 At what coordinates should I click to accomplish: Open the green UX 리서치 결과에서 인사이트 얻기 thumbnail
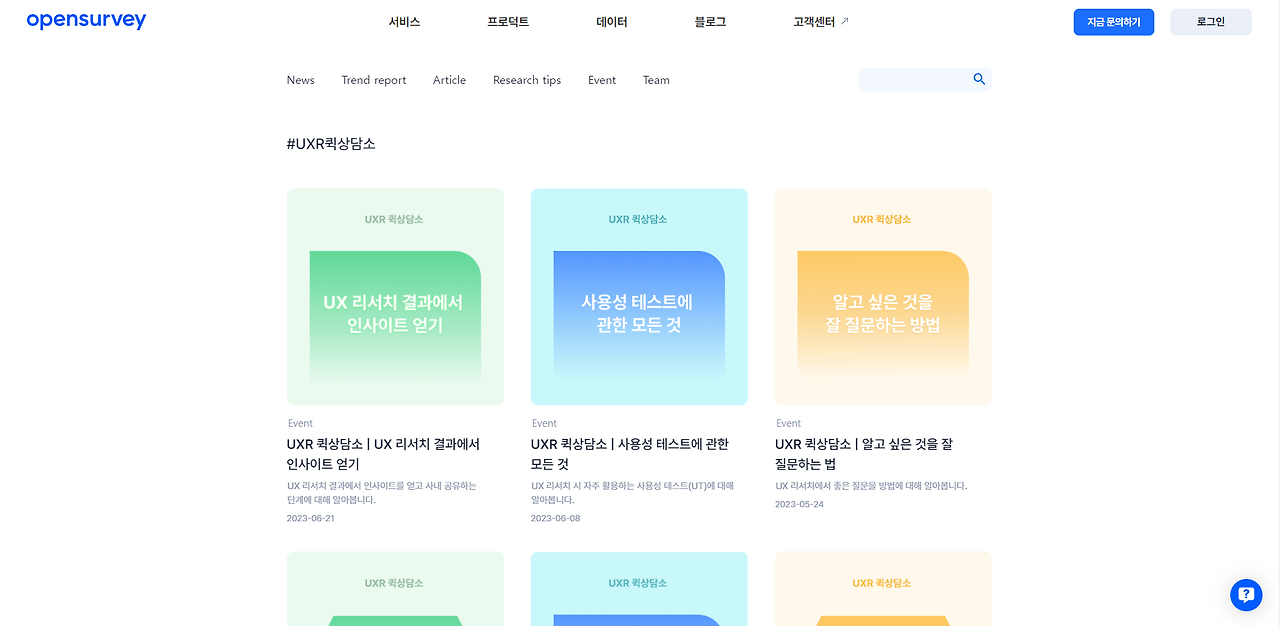click(395, 297)
